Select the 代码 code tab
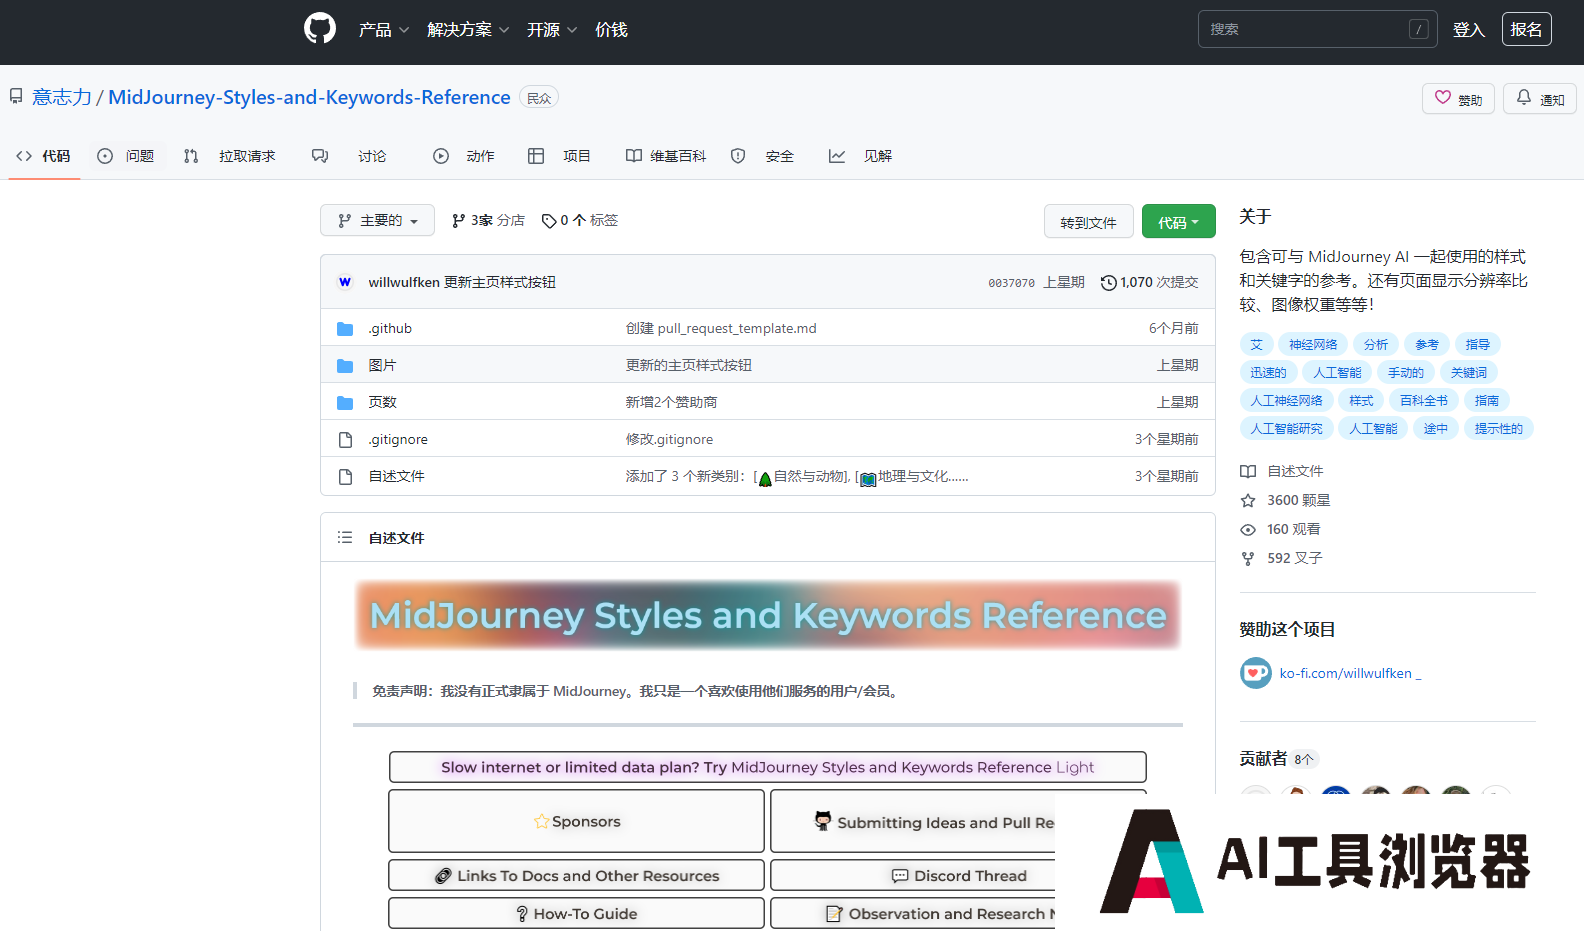Viewport: 1584px width, 931px height. 44,156
